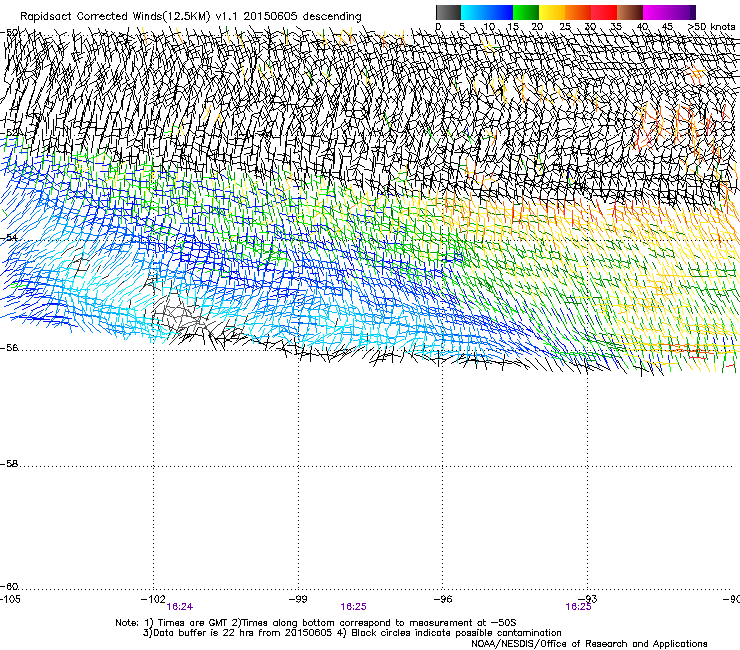740x650 pixels.
Task: Click the '-99' longitude axis label
Action: click(x=298, y=599)
